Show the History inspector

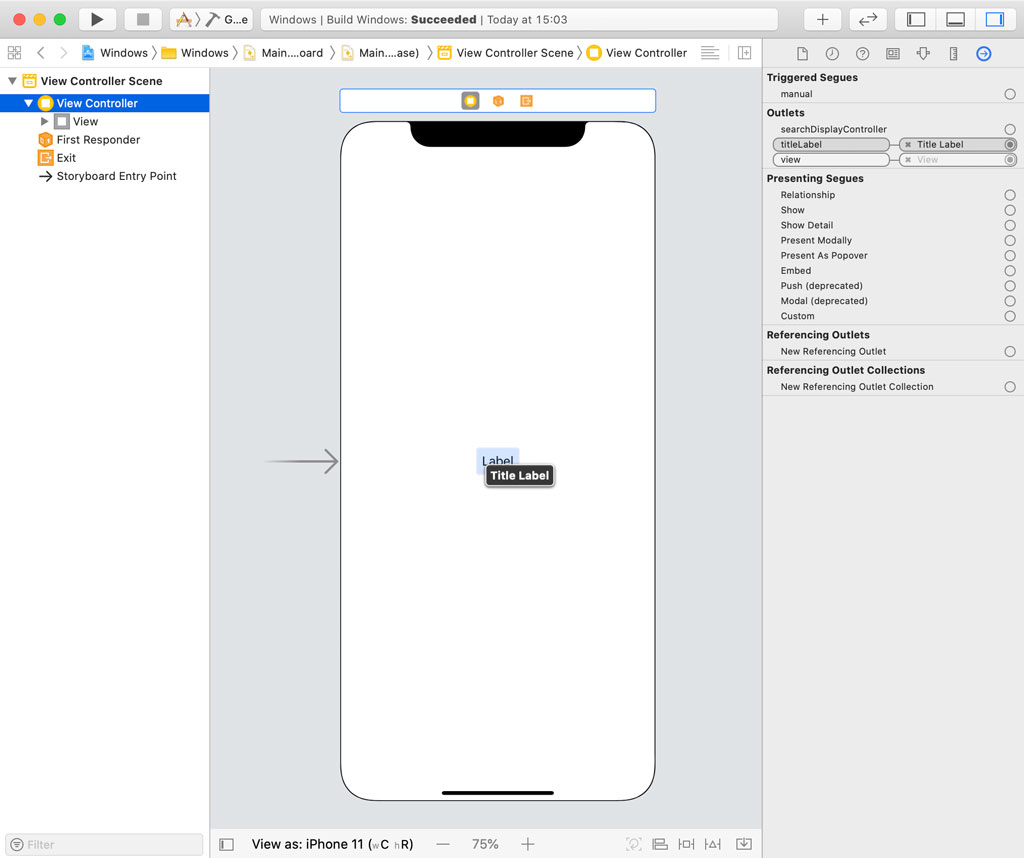tap(832, 53)
